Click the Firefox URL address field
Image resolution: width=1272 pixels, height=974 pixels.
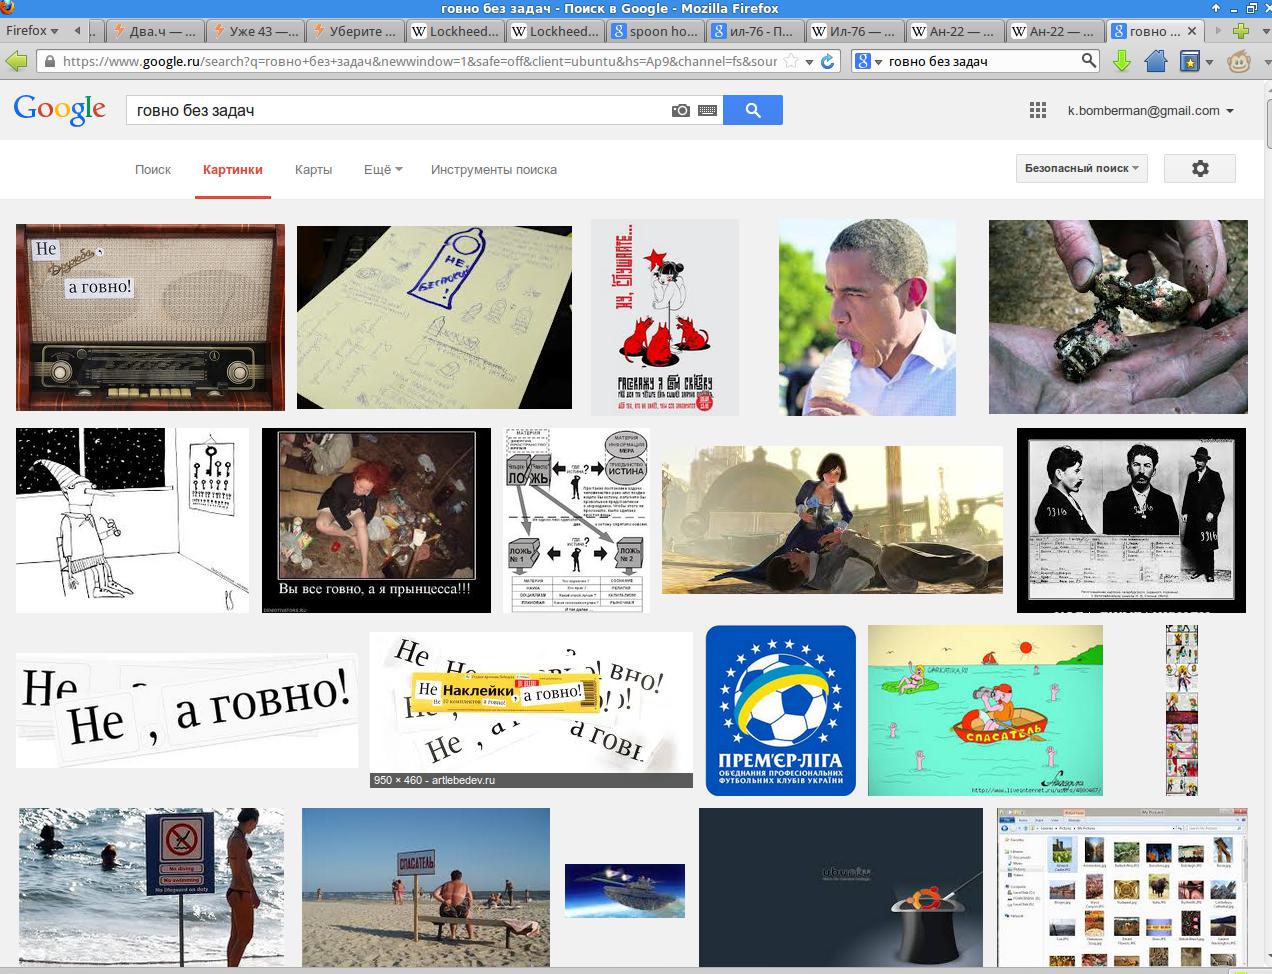pyautogui.click(x=418, y=61)
